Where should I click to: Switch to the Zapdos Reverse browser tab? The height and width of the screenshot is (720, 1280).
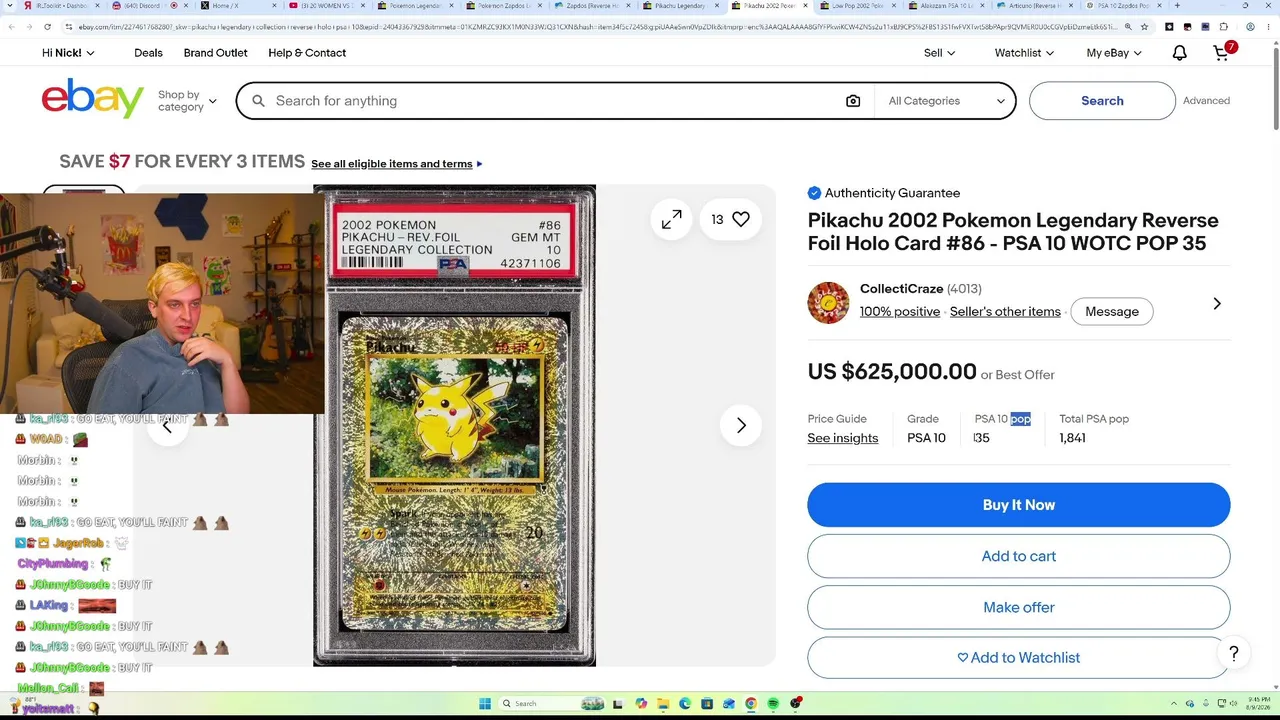[x=594, y=6]
